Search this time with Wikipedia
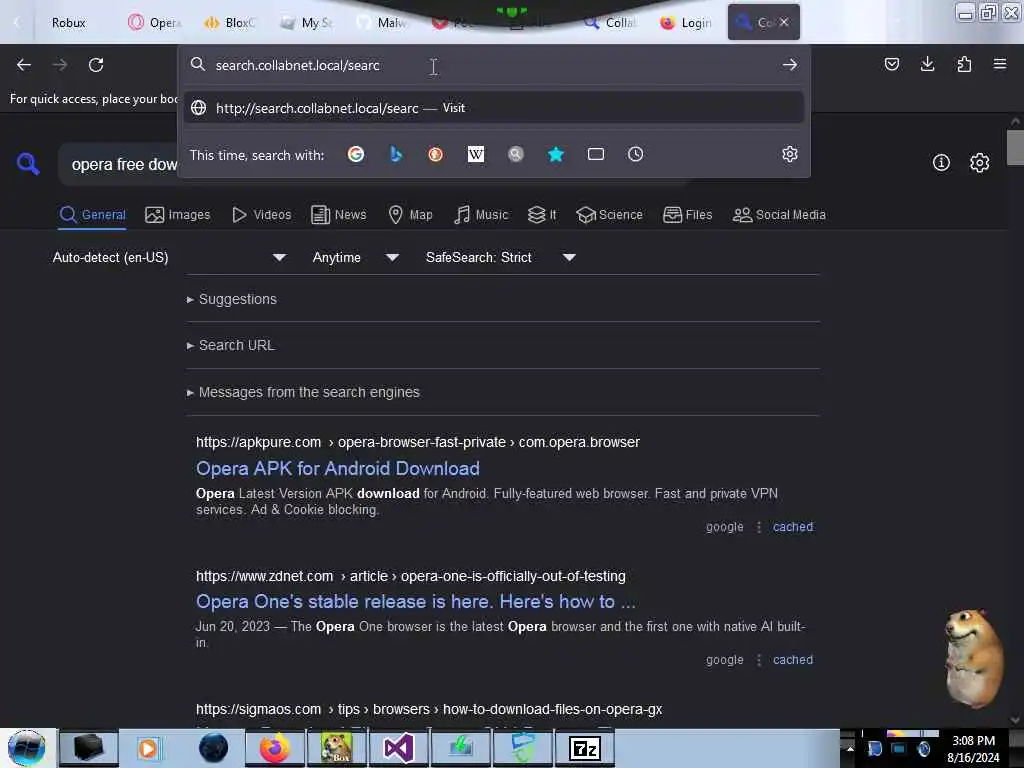The width and height of the screenshot is (1024, 768). pyautogui.click(x=476, y=154)
